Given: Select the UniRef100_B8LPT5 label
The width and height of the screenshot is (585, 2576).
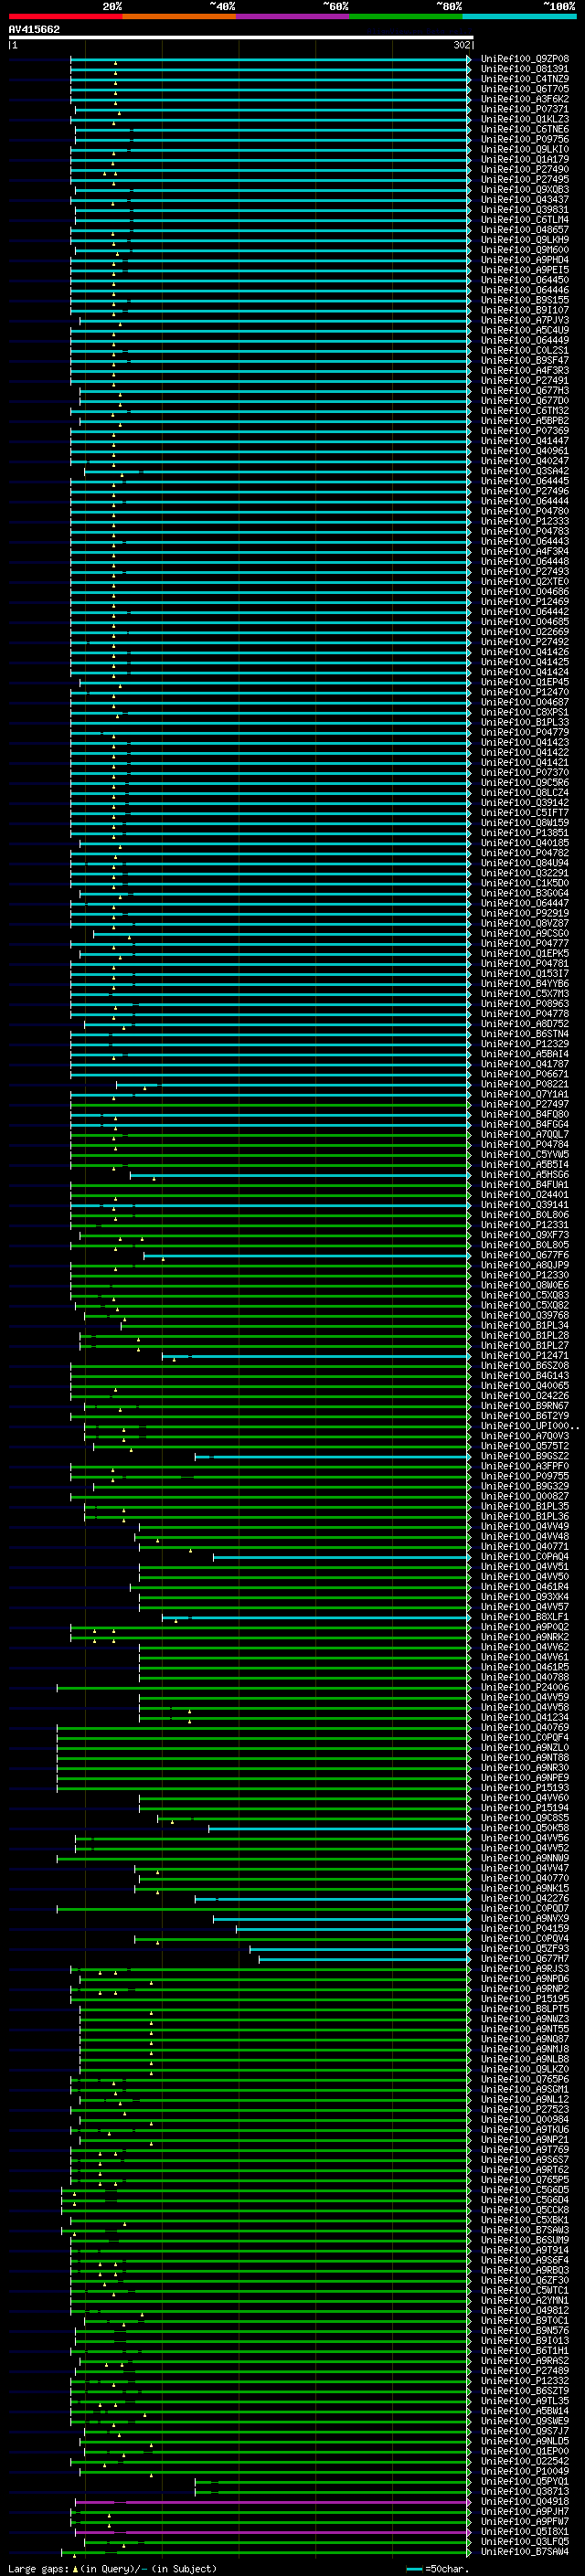Looking at the screenshot, I should pyautogui.click(x=525, y=2009).
